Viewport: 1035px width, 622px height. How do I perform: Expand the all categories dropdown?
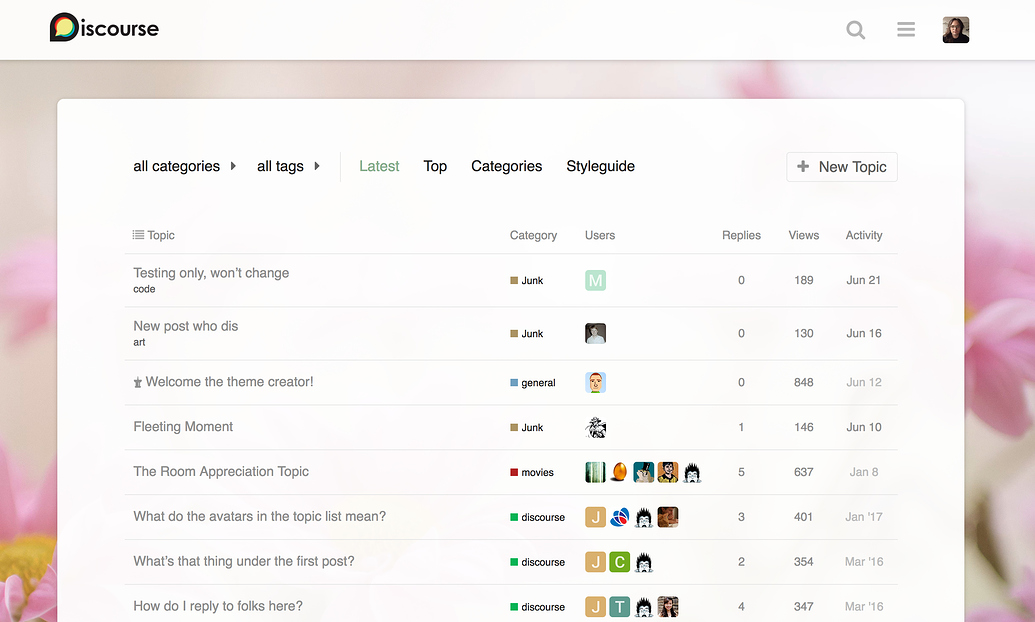coord(184,166)
